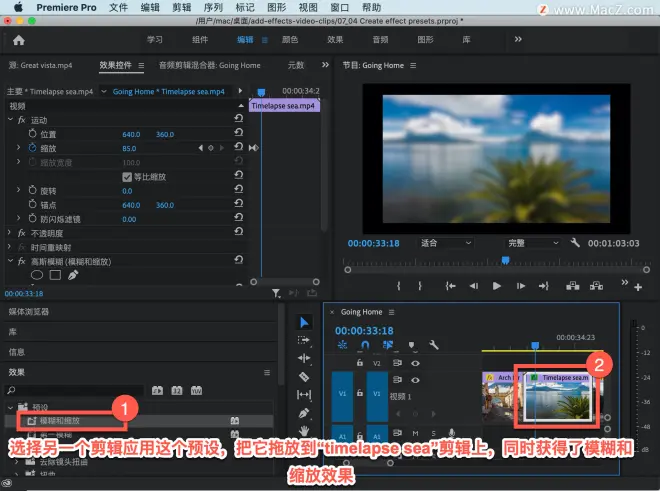Viewport: 660px width, 491px height.
Task: Mark In point in program monitor
Action: point(399,286)
